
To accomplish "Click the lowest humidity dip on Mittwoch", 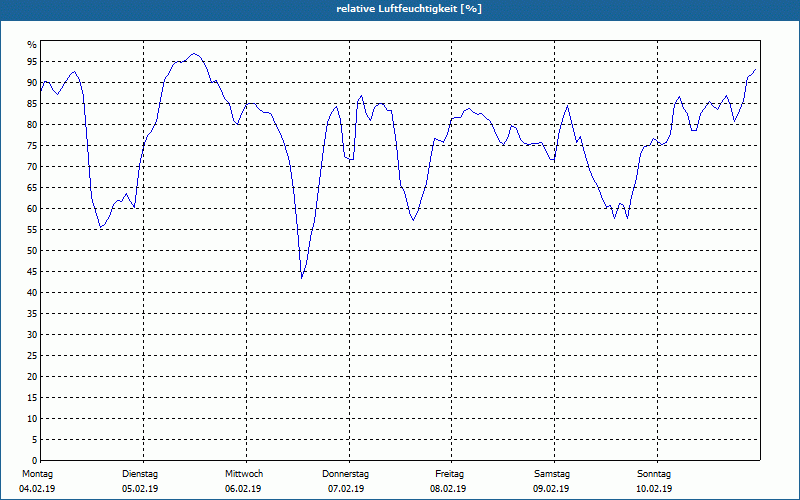I will pos(302,278).
